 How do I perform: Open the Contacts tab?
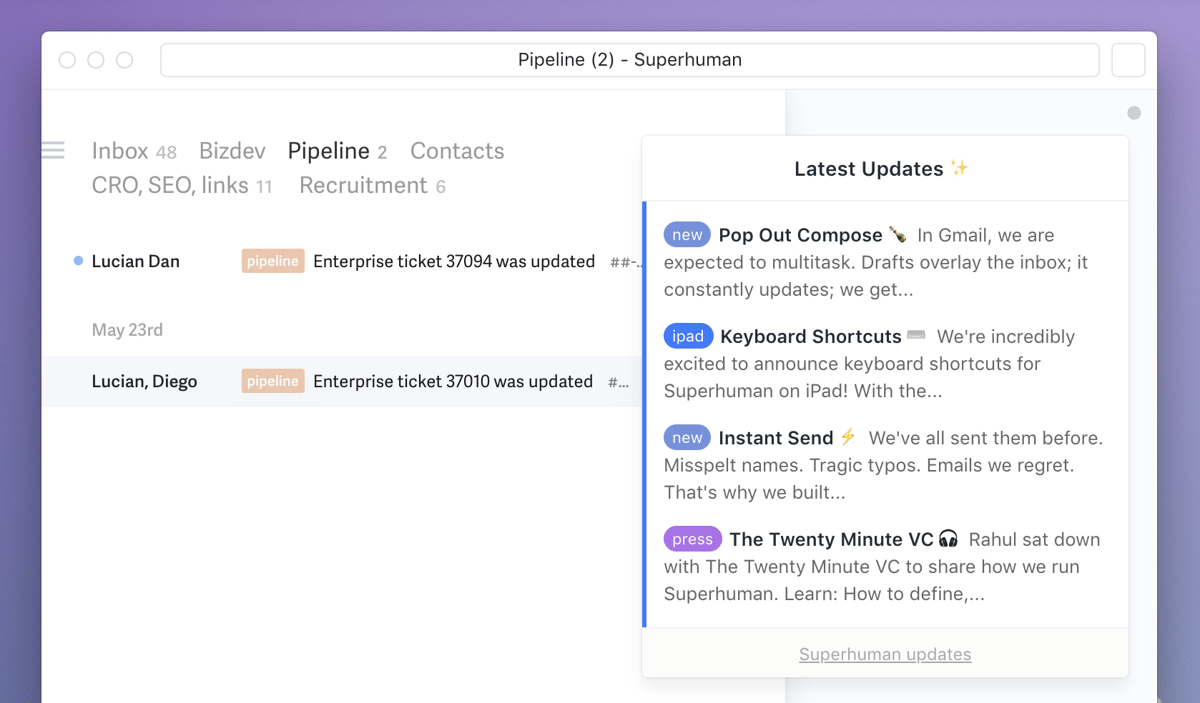[457, 151]
